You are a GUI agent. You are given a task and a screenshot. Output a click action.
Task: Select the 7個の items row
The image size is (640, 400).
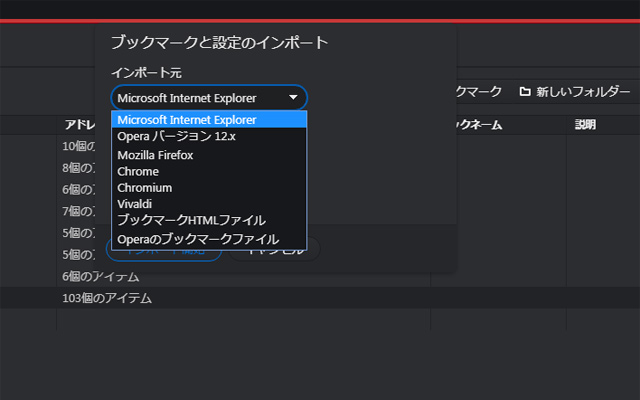coord(78,211)
